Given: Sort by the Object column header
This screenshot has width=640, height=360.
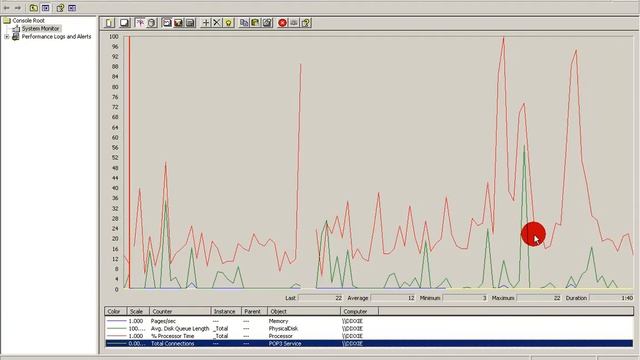Looking at the screenshot, I should click(x=304, y=311).
